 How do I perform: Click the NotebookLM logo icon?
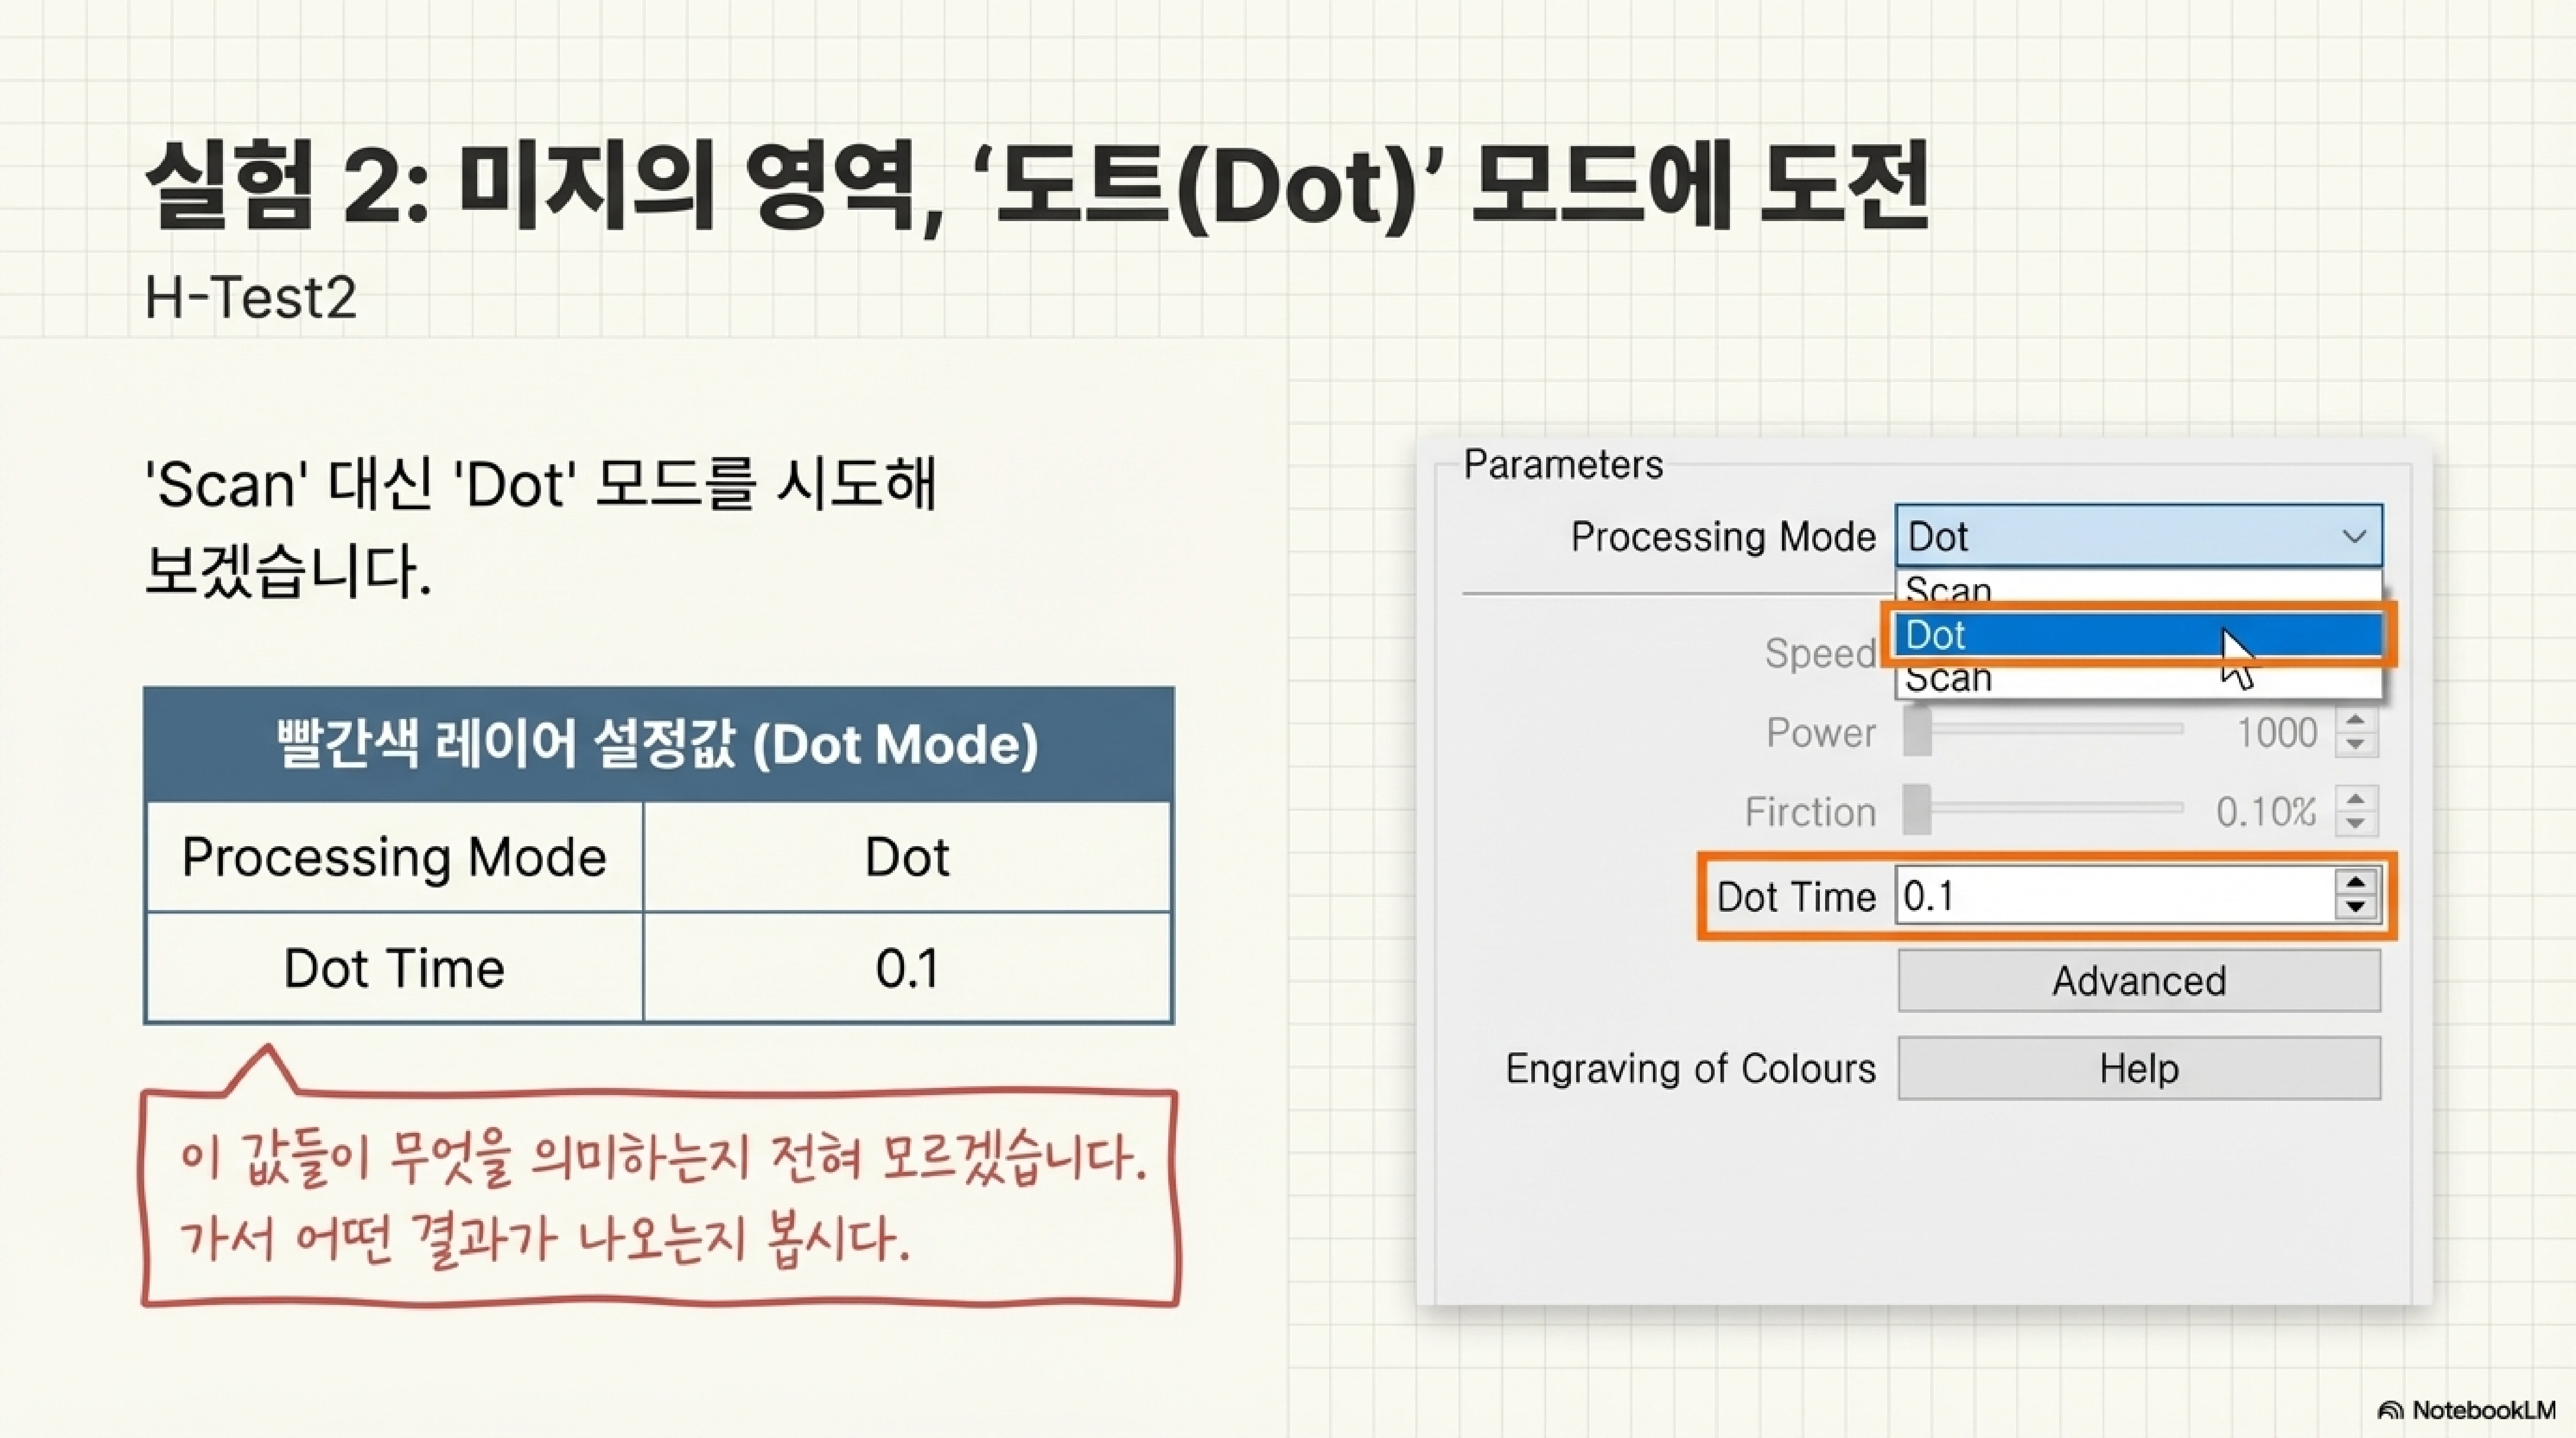[2390, 1411]
